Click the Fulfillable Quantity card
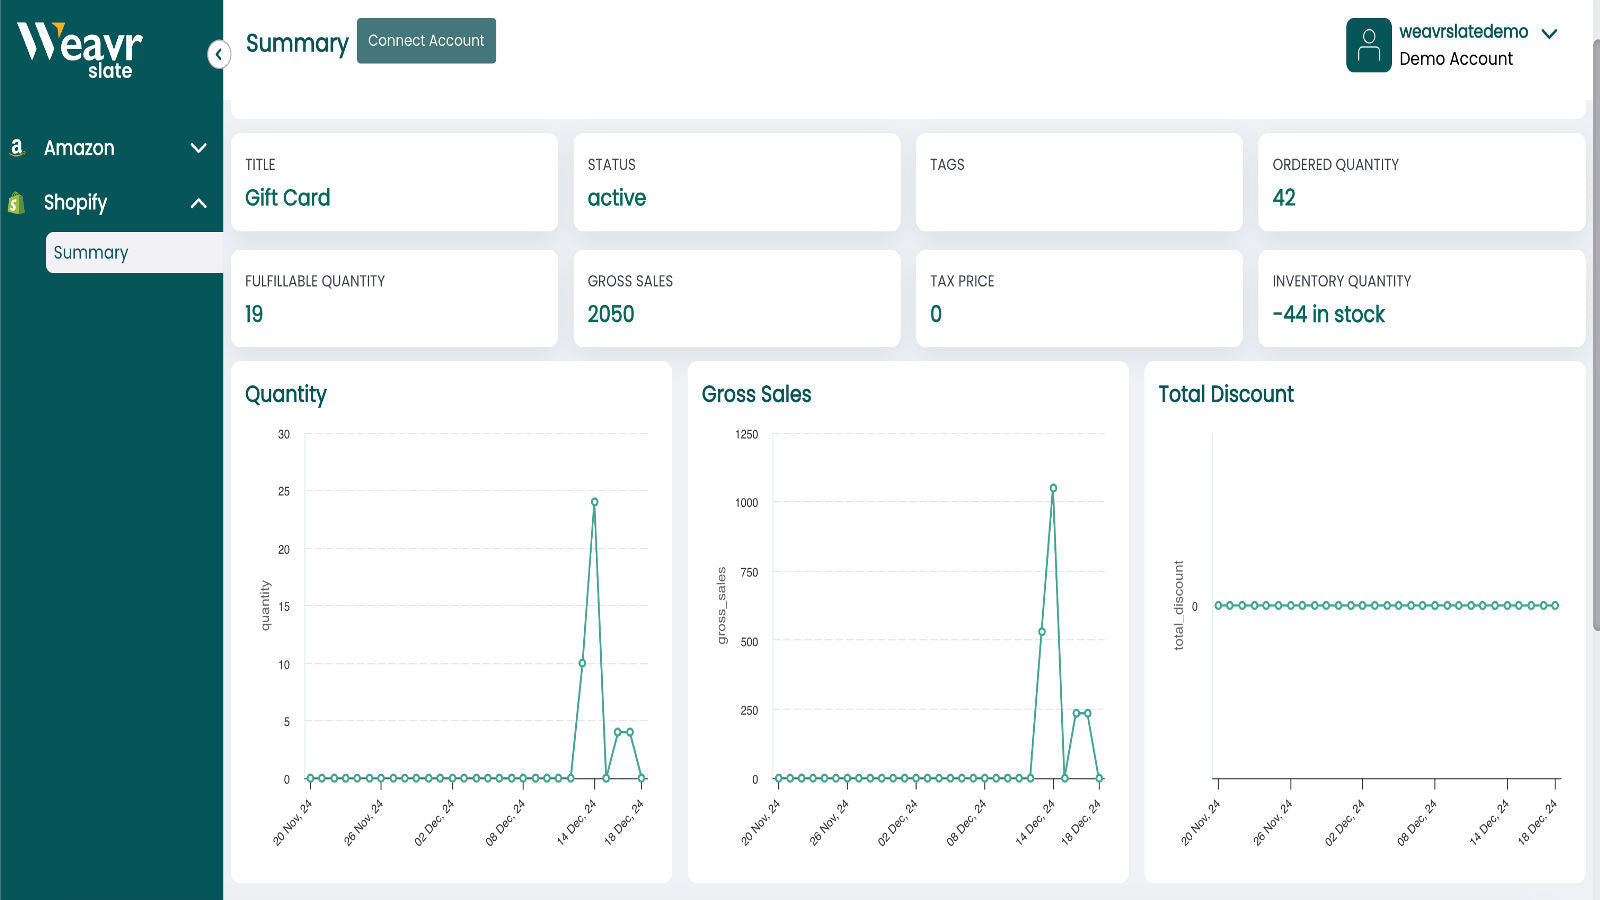Screen dimensions: 1600x900 coord(394,299)
